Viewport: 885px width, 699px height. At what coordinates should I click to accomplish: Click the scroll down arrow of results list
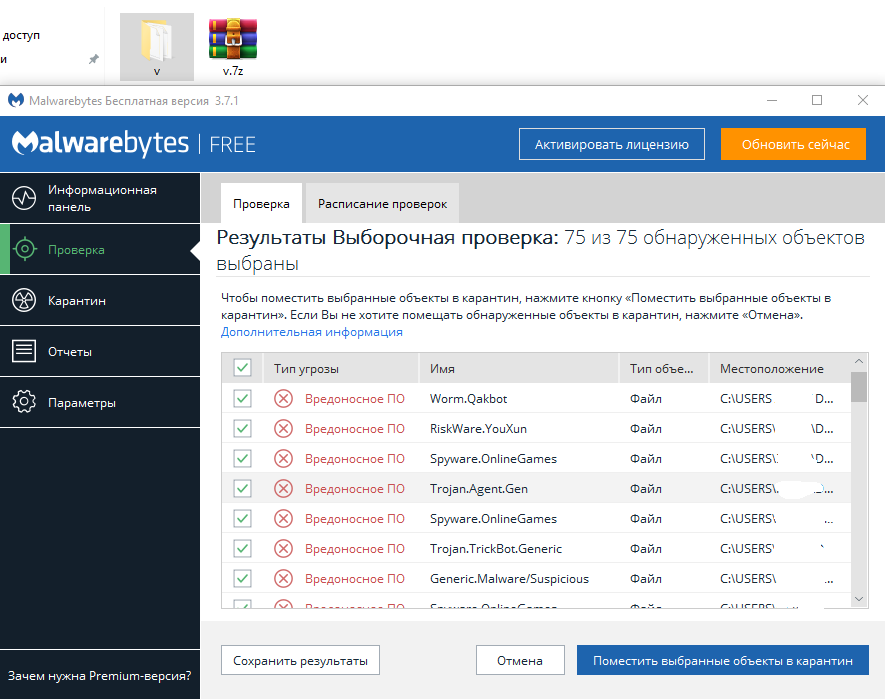click(x=858, y=599)
